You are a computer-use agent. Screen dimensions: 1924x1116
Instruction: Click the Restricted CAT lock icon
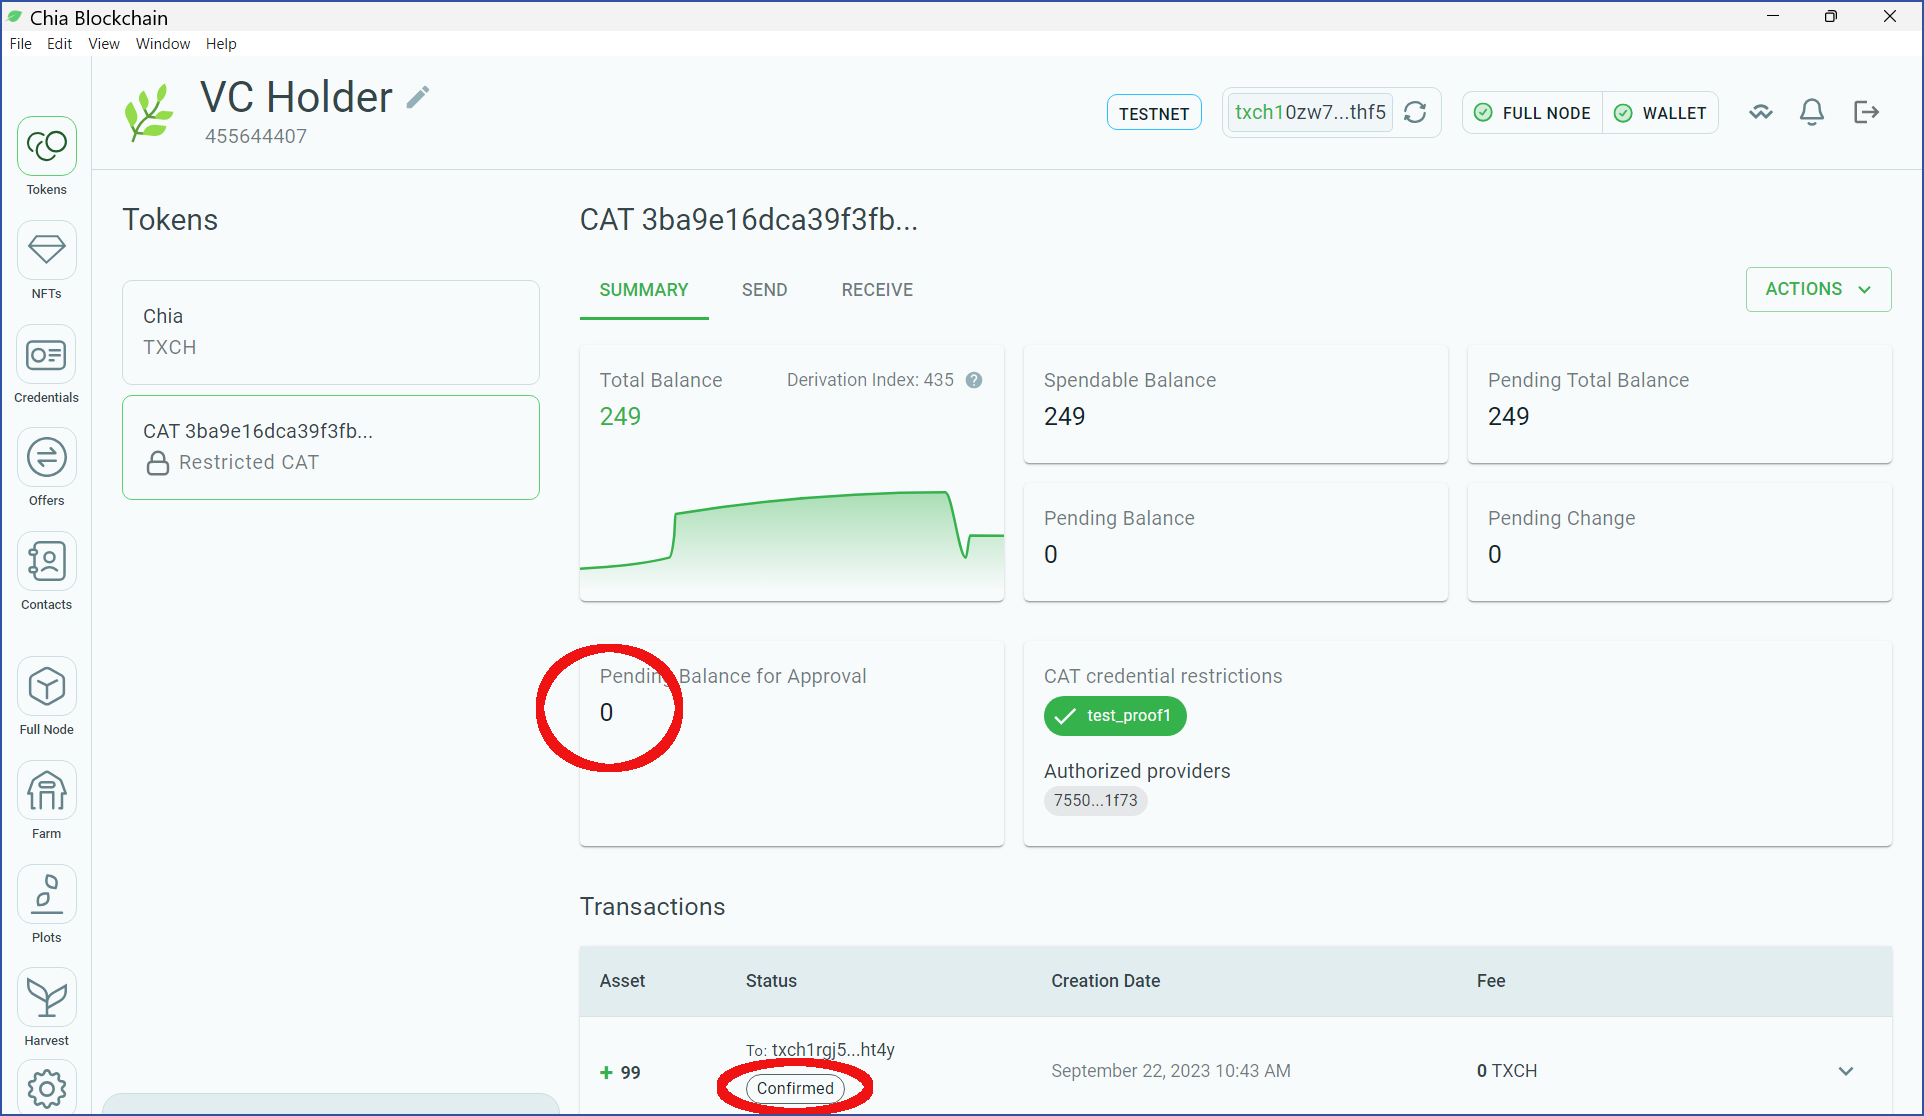click(x=158, y=463)
